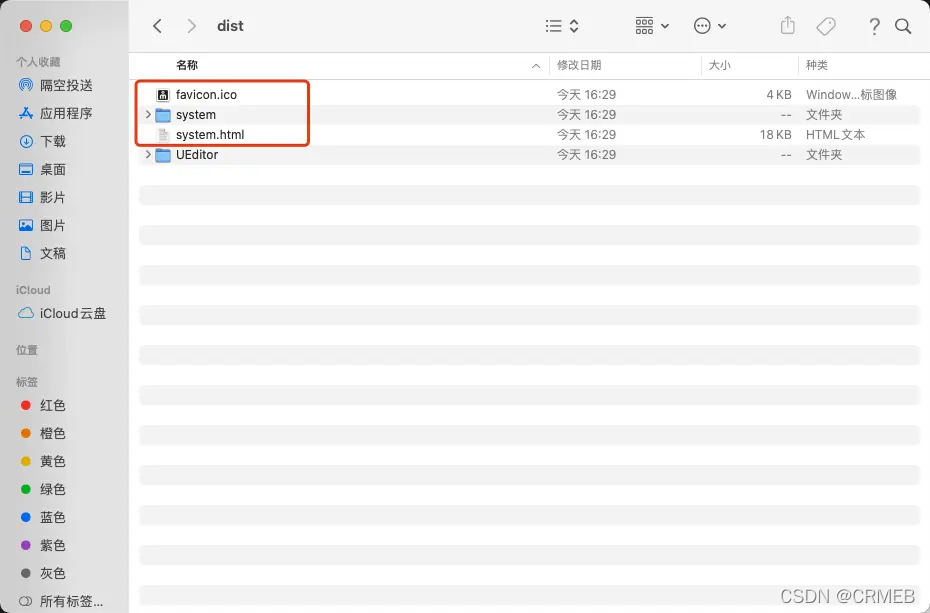Open the Search magnifier icon
Screen dimensions: 930x613
pos(903,26)
